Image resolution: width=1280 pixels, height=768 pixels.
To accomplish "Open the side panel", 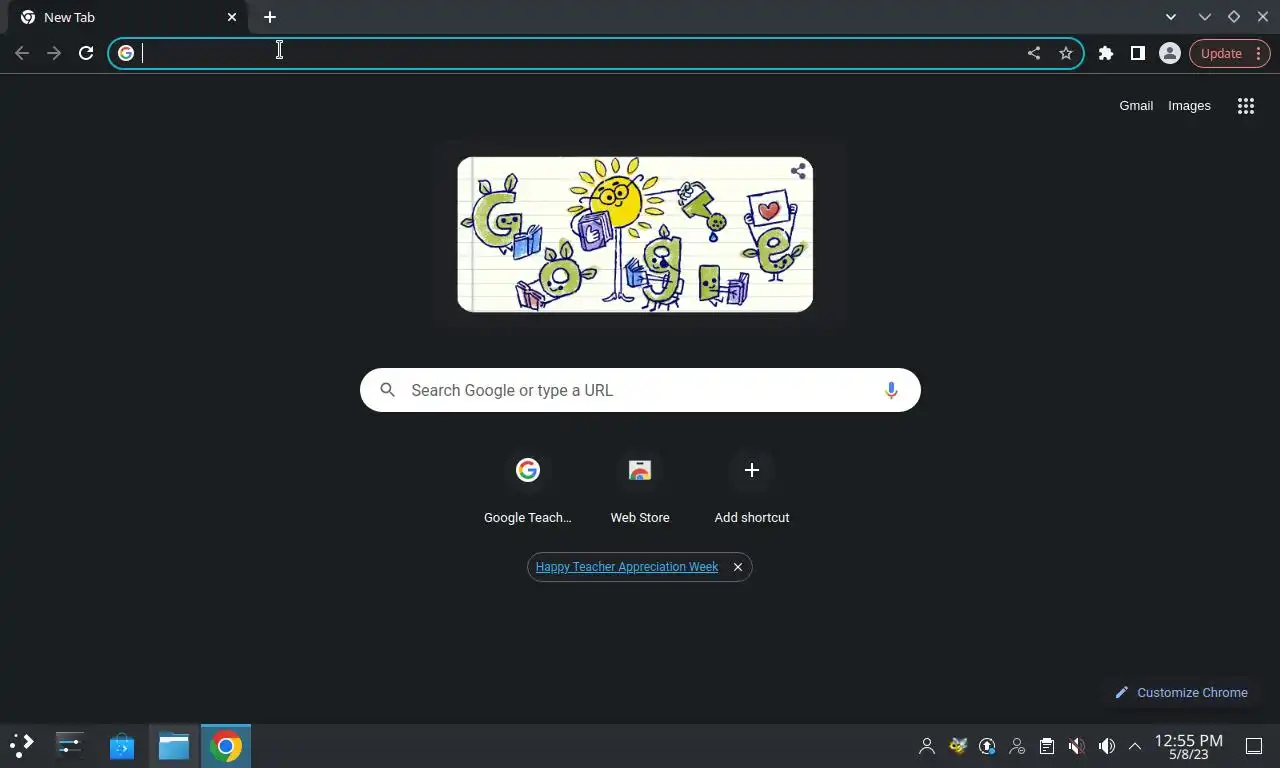I will pos(1137,53).
